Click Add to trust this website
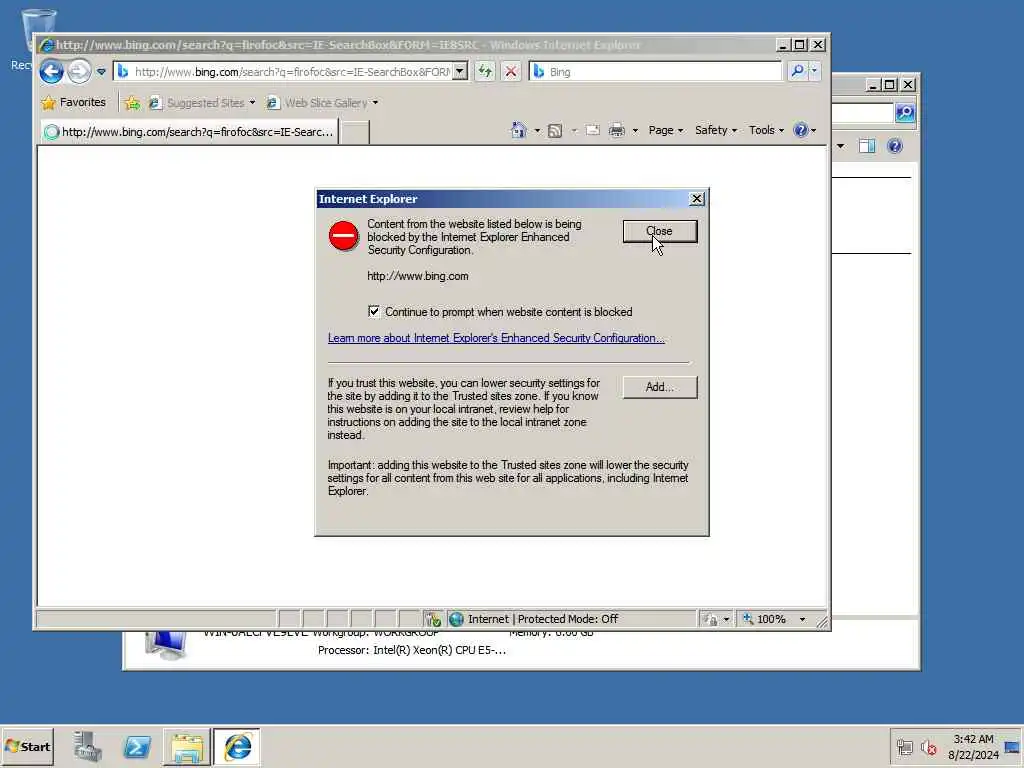This screenshot has width=1024, height=768. point(660,387)
